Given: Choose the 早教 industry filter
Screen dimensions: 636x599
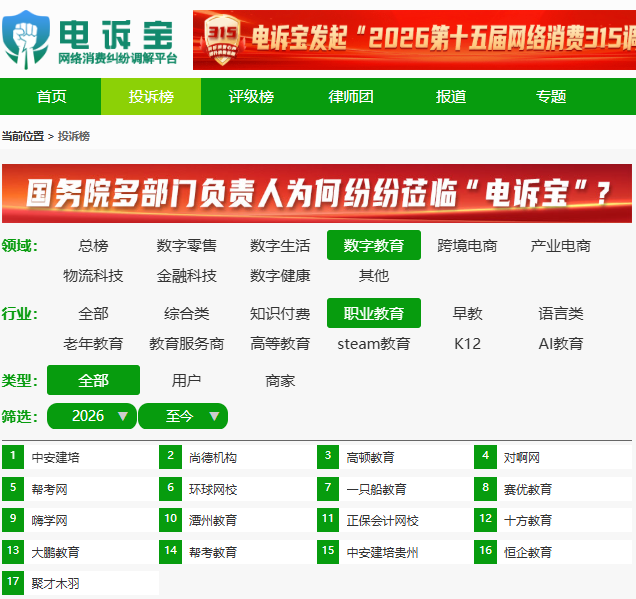Looking at the screenshot, I should (467, 313).
